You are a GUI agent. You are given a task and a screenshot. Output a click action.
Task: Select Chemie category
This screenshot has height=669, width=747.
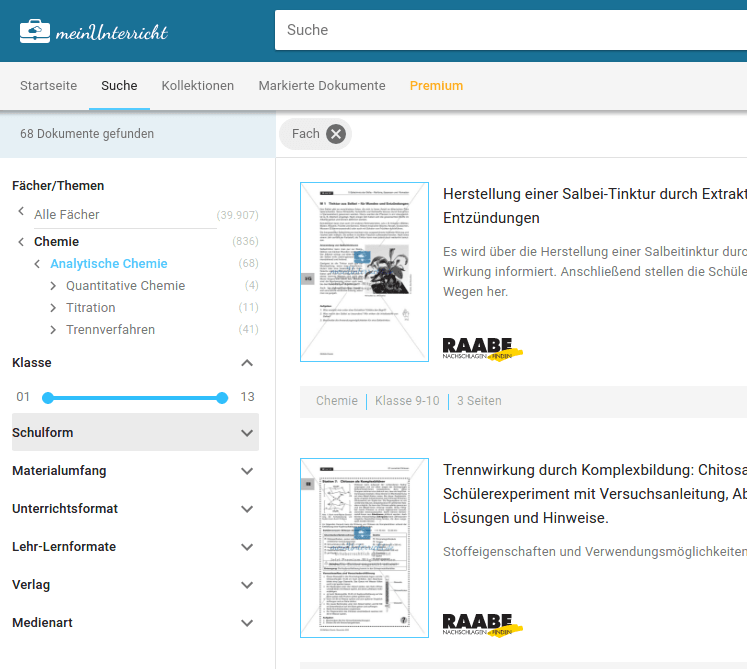point(56,242)
